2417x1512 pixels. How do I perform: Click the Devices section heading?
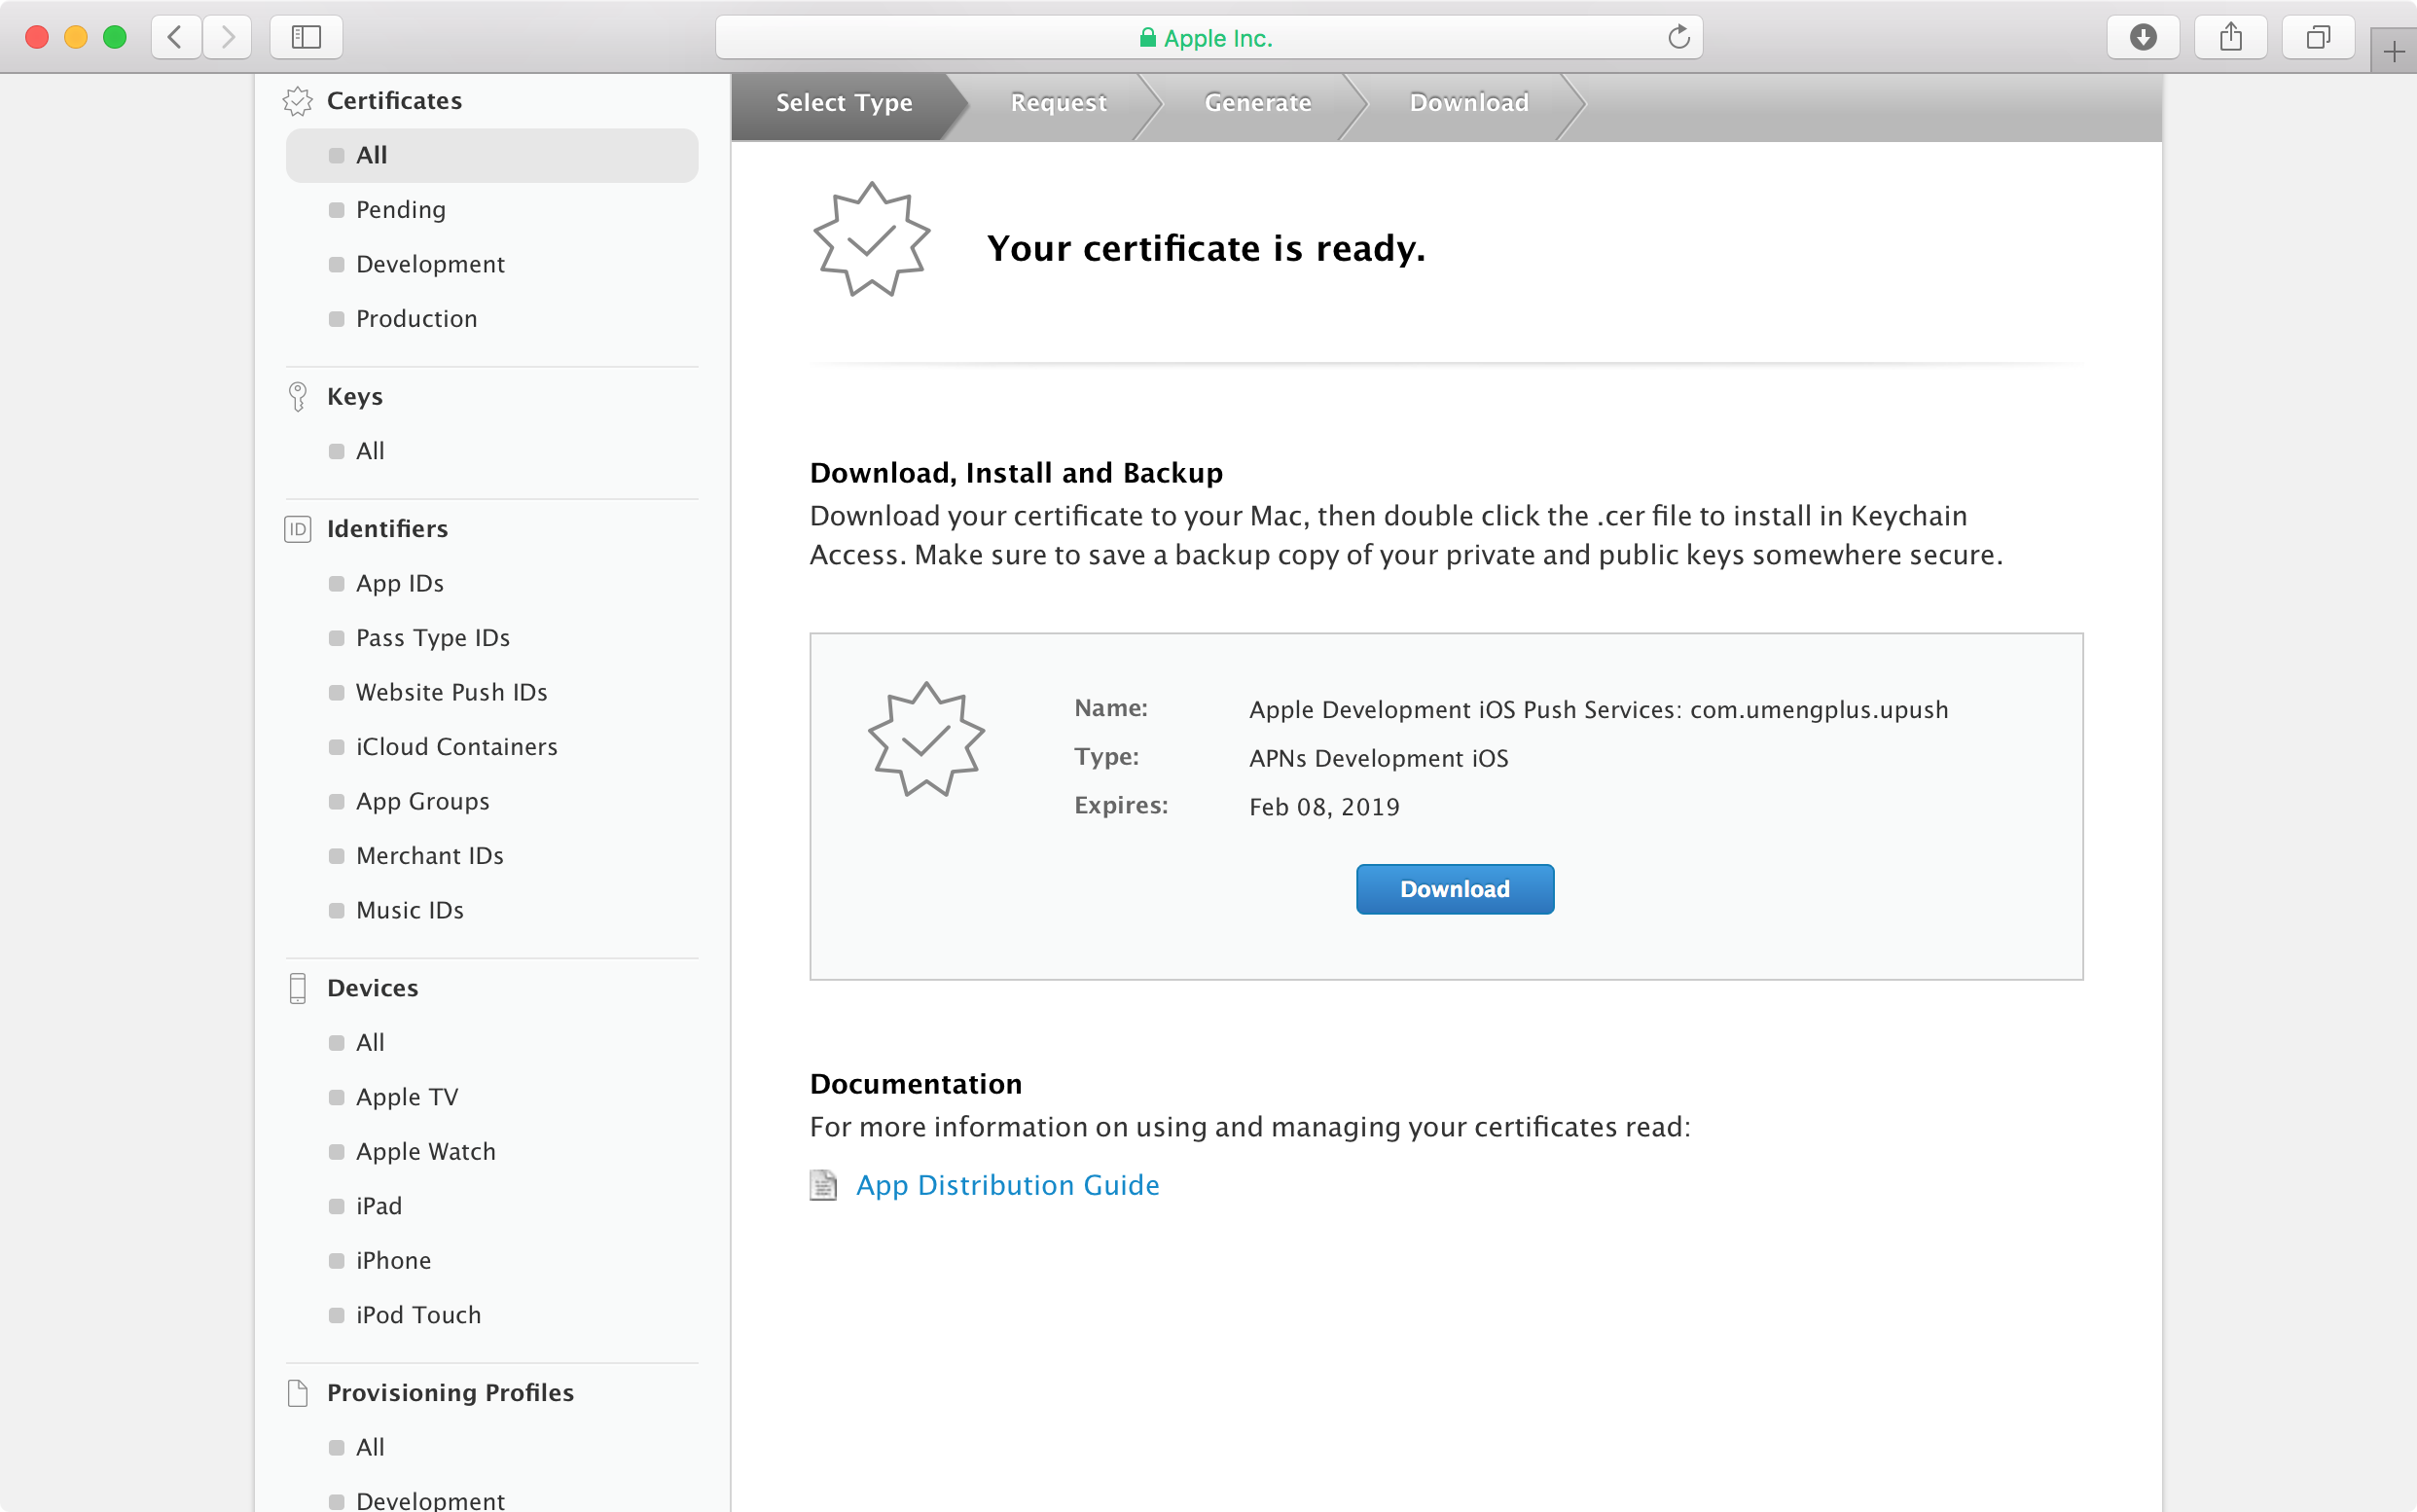point(372,988)
